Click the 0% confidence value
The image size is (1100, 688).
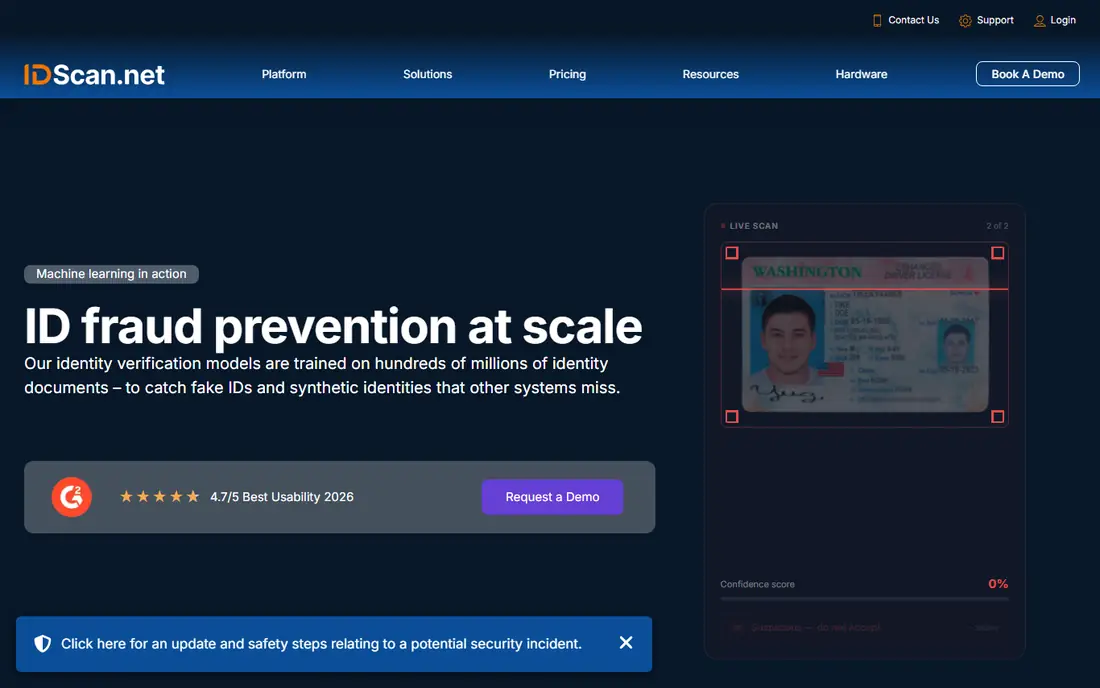(998, 584)
